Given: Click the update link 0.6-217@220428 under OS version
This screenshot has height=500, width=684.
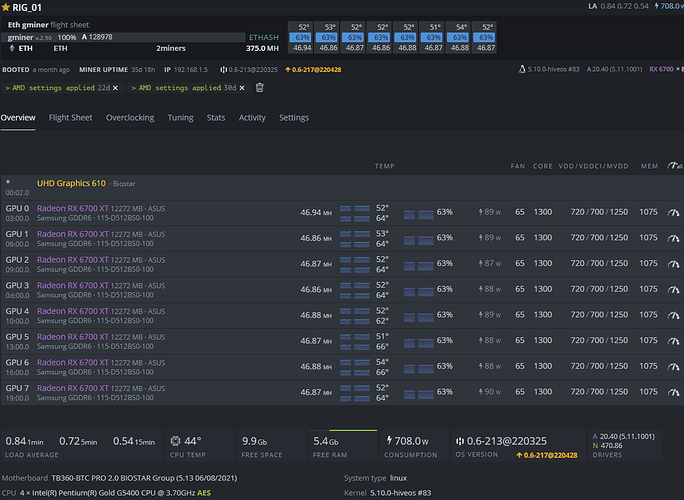Looking at the screenshot, I should click(x=547, y=455).
